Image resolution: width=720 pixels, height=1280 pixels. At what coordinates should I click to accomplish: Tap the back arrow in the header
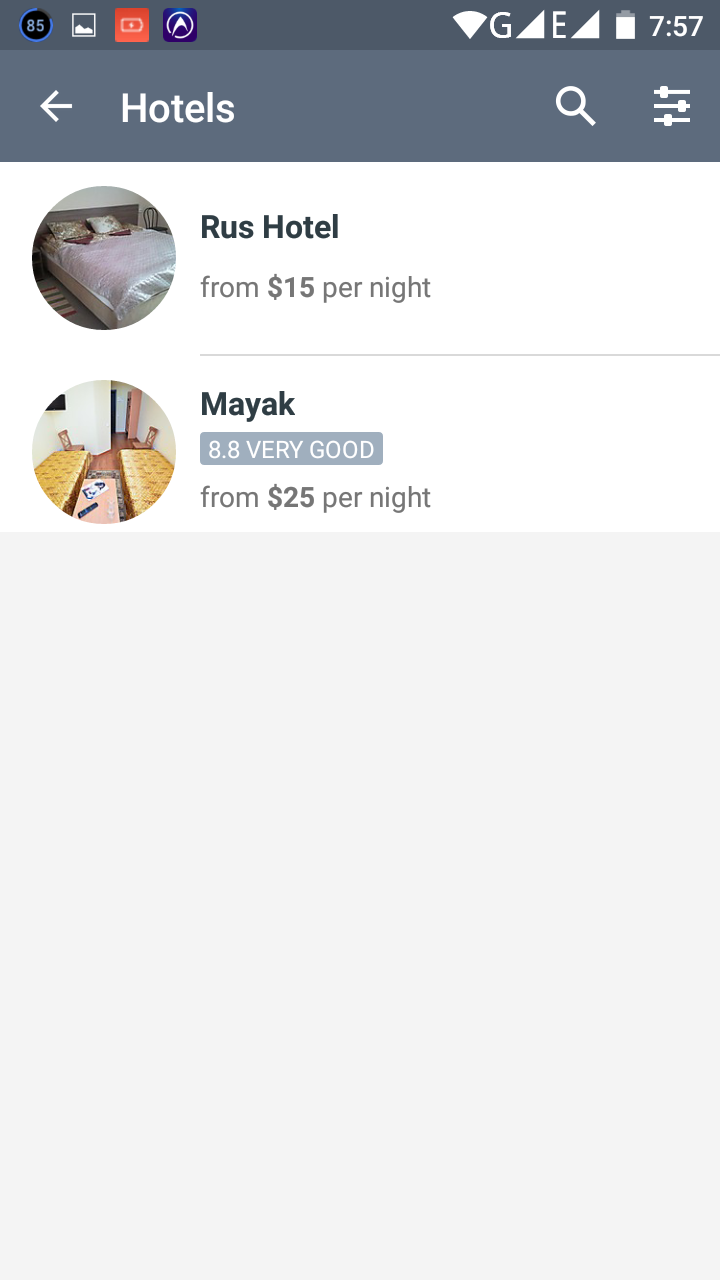pyautogui.click(x=56, y=107)
